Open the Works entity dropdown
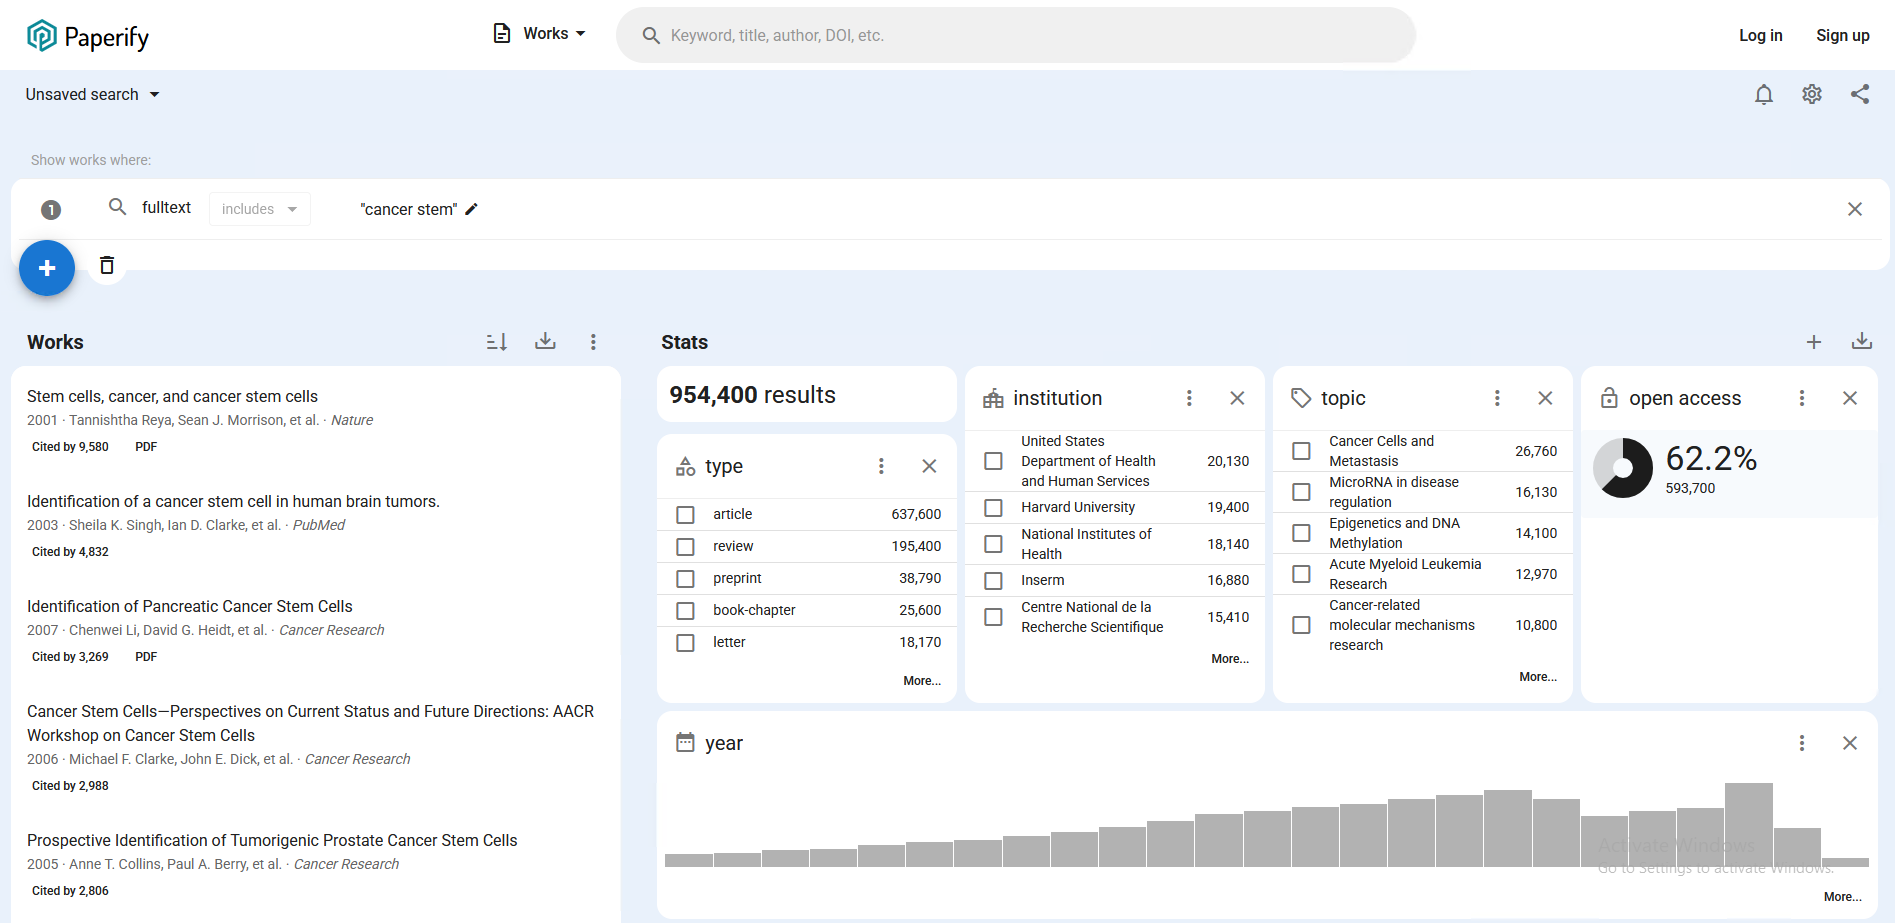Viewport: 1895px width, 923px height. point(540,34)
